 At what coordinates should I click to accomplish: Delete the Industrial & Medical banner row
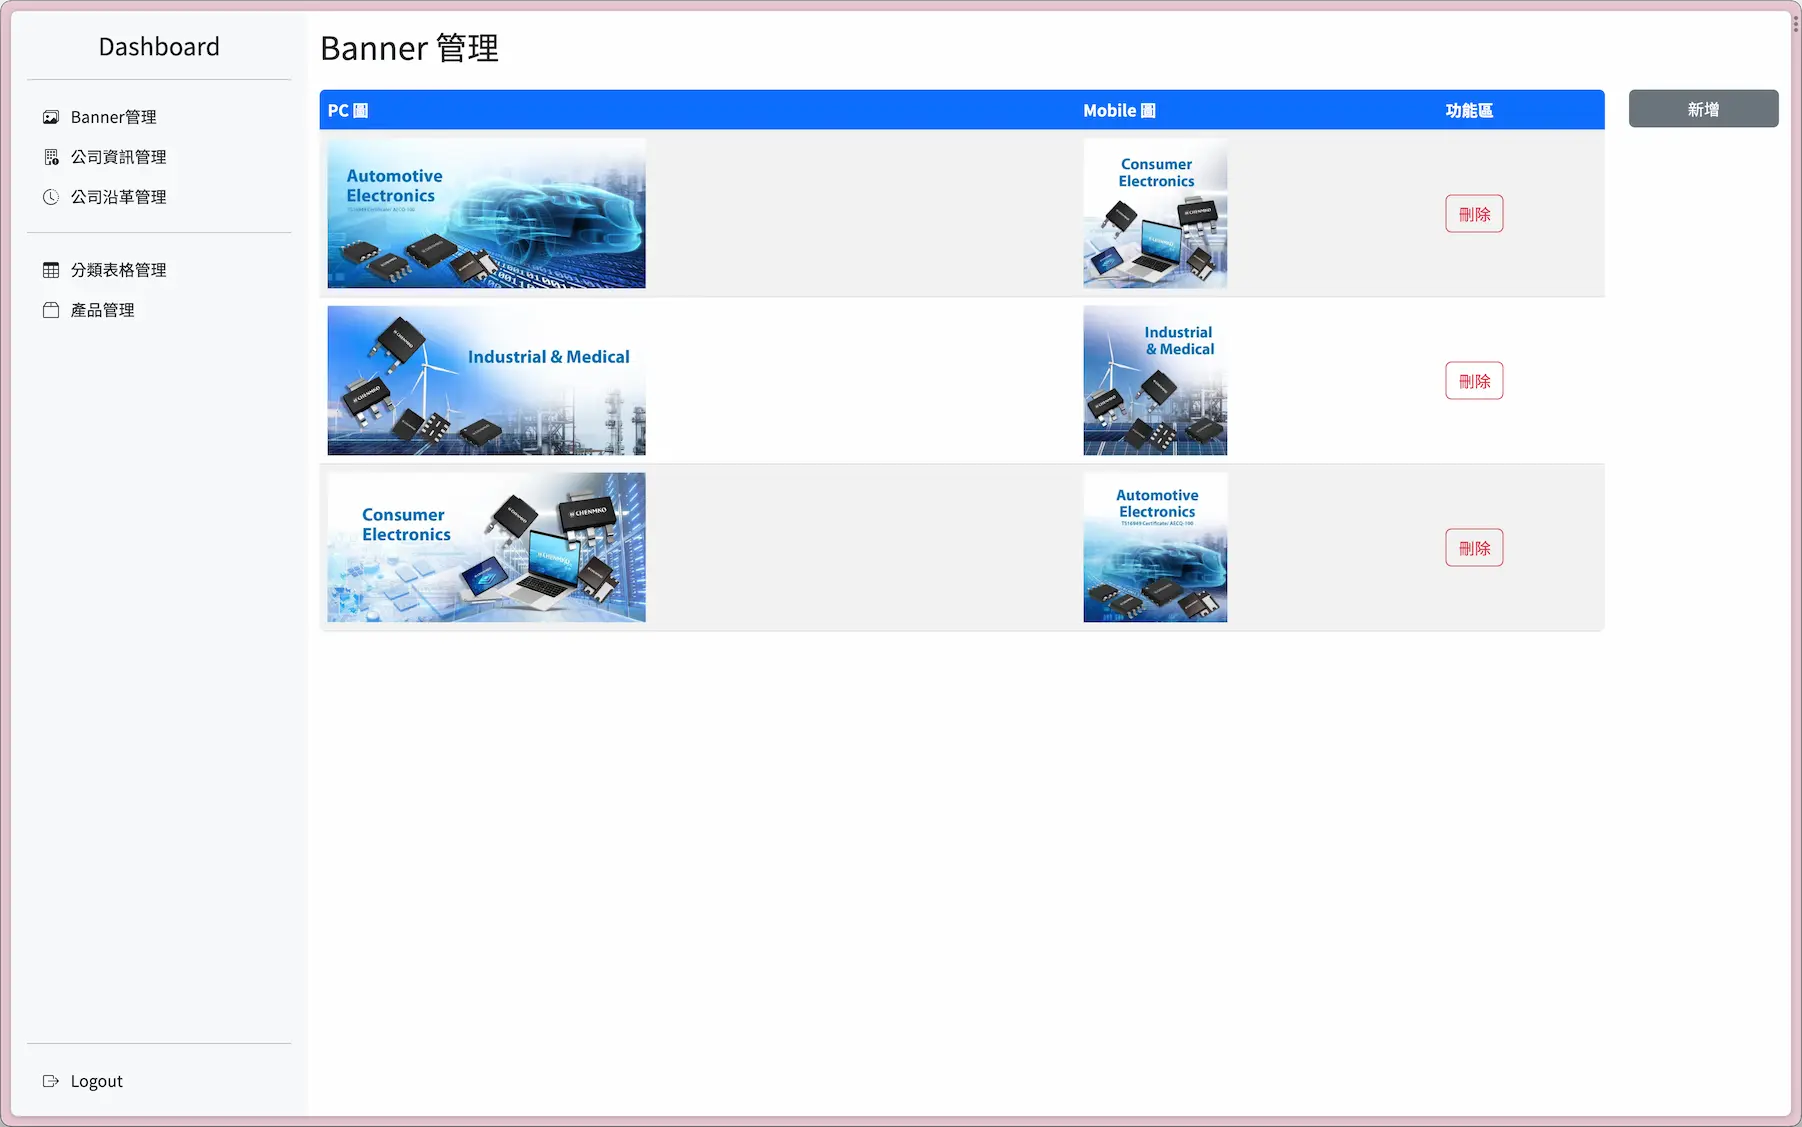point(1474,381)
